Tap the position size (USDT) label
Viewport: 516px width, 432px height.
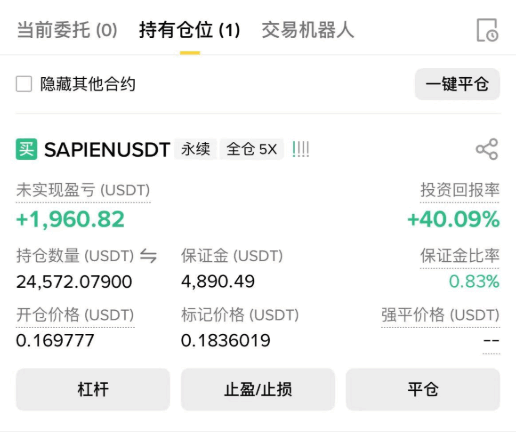[75, 256]
